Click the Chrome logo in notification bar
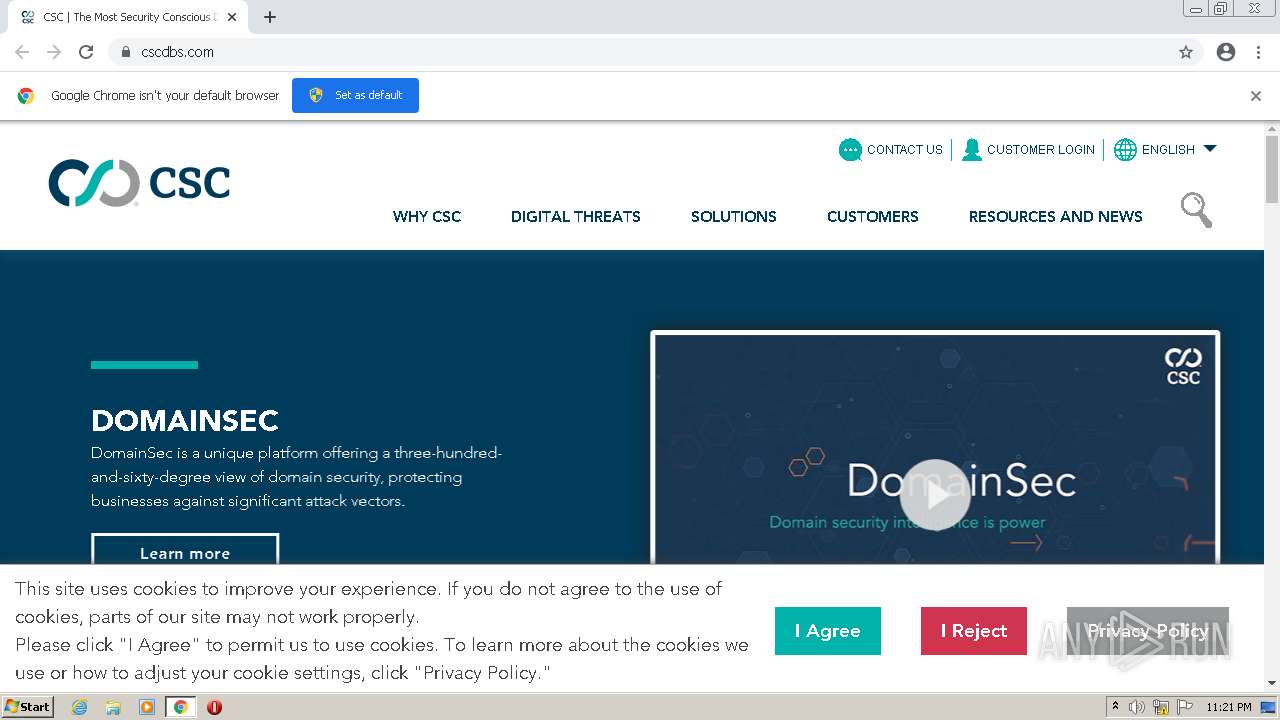1280x720 pixels. pyautogui.click(x=26, y=96)
